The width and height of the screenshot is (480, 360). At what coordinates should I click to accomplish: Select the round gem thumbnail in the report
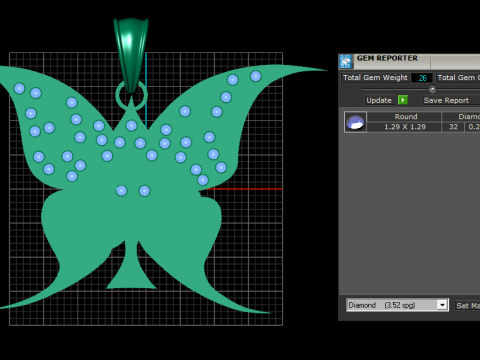(x=355, y=122)
